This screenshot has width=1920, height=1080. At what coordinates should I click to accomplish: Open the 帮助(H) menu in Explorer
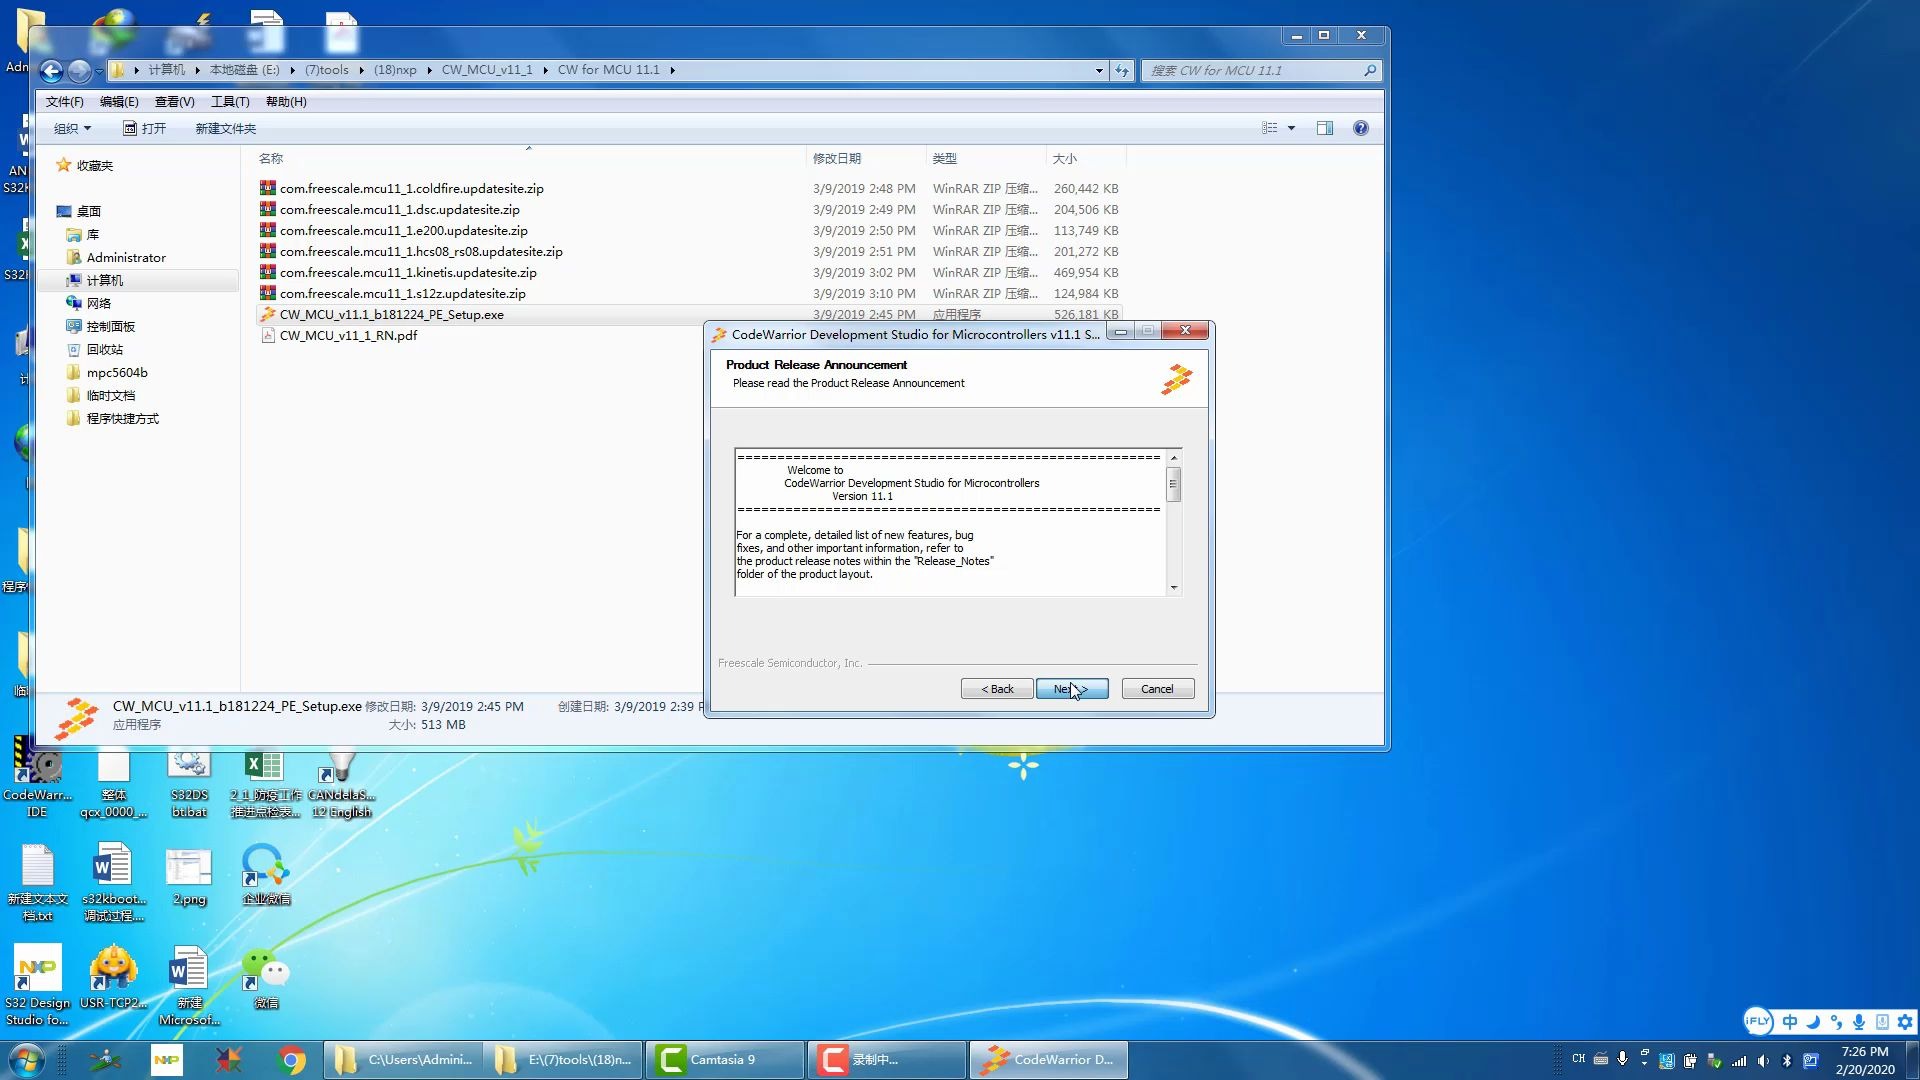pos(286,102)
